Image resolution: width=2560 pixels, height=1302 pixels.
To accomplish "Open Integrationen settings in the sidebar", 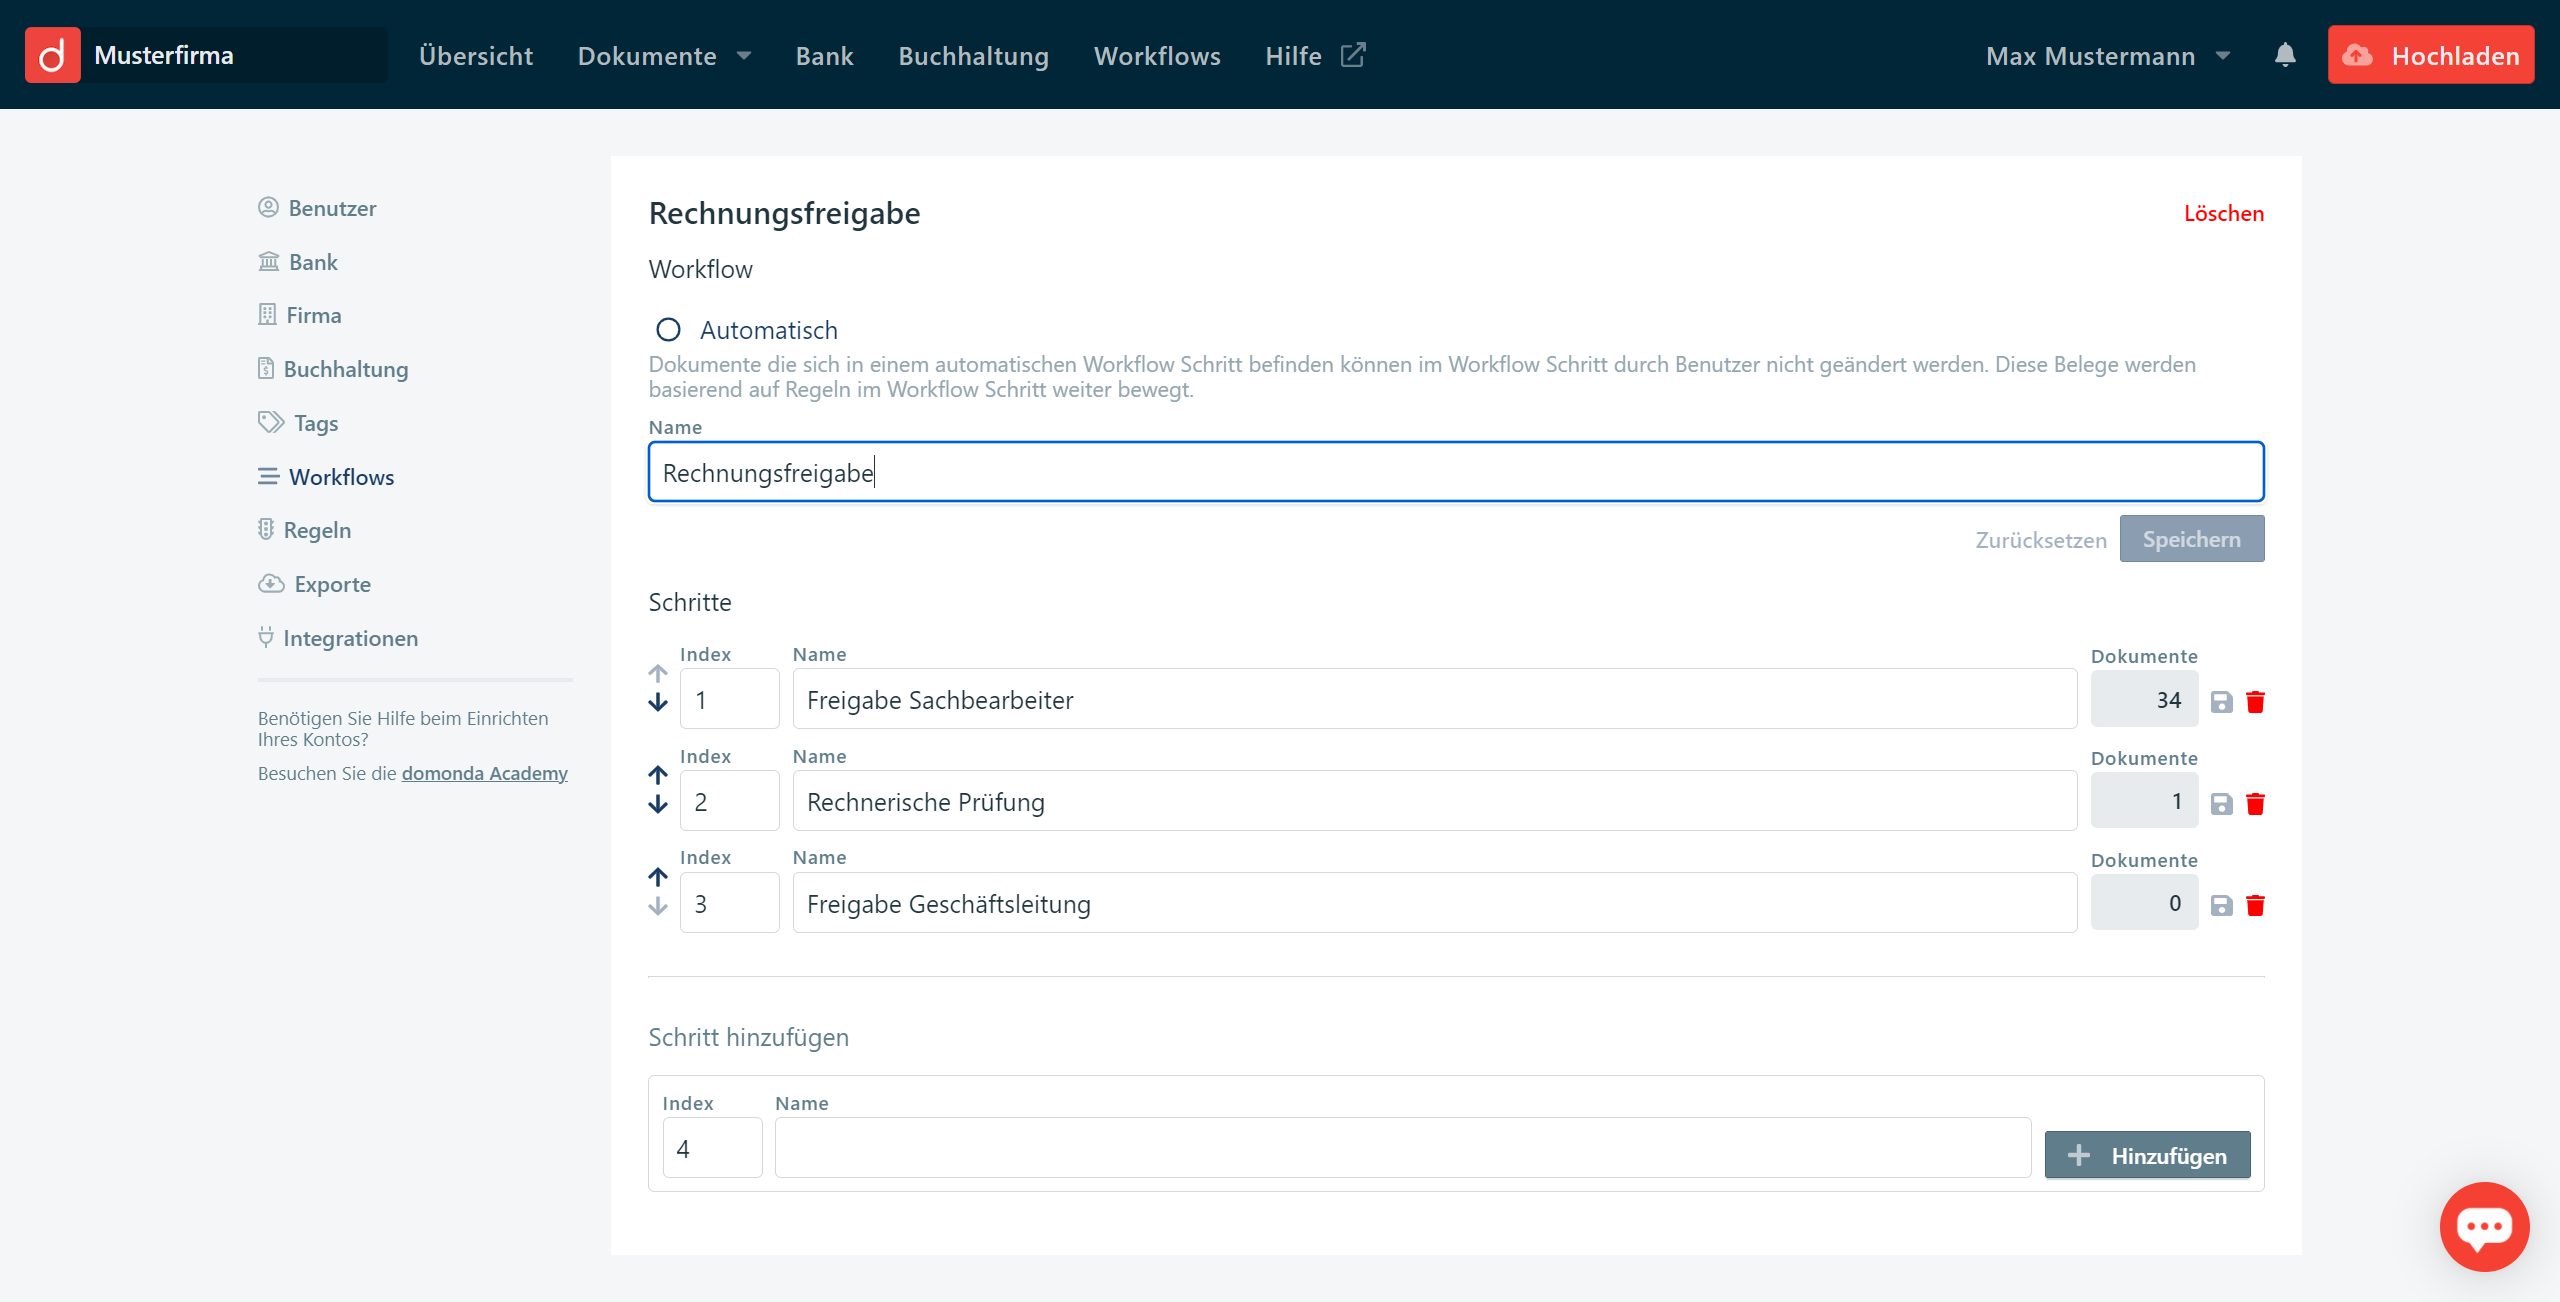I will [350, 638].
